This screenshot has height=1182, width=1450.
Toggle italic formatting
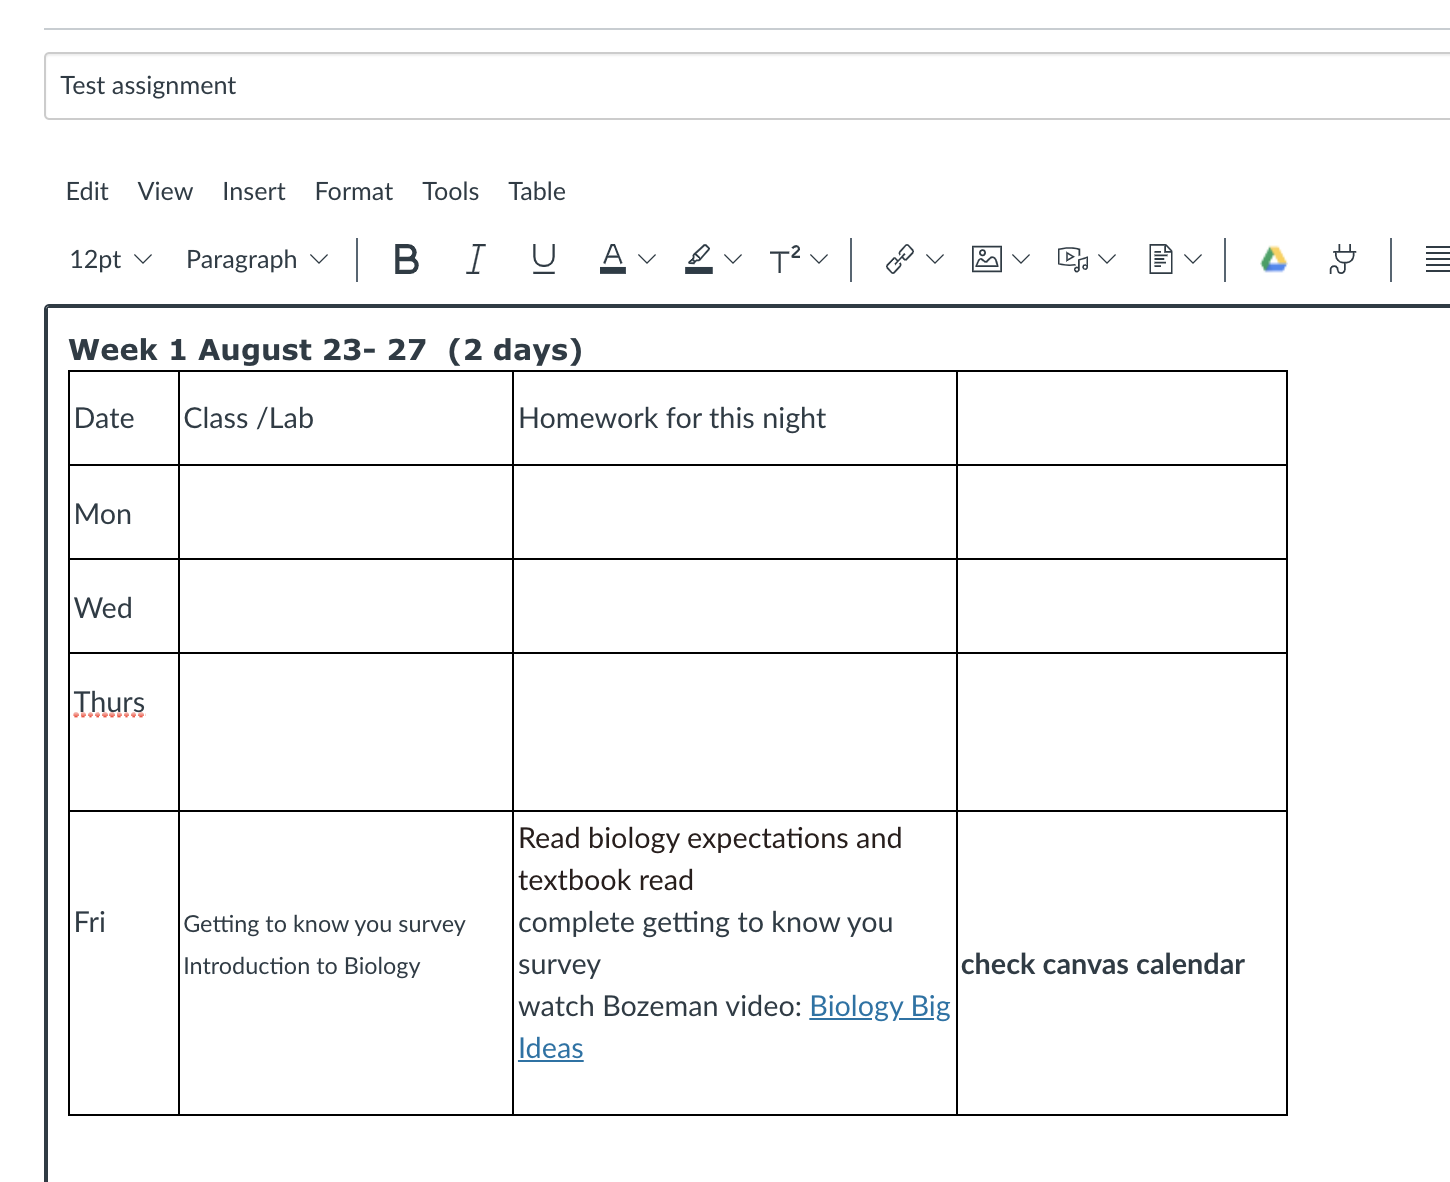coord(475,259)
